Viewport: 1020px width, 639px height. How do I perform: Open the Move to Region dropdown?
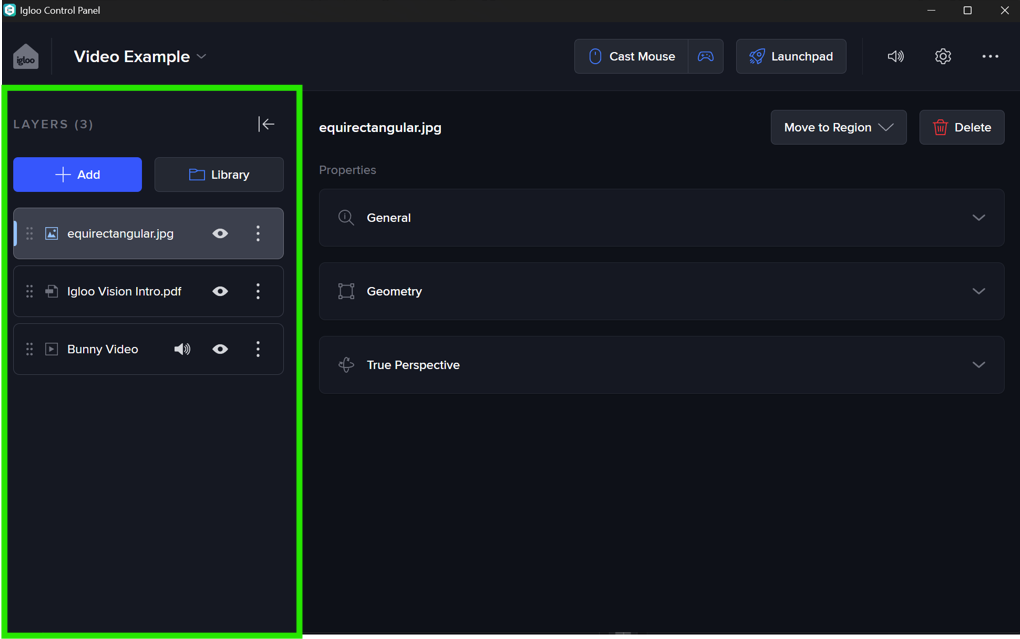point(838,127)
